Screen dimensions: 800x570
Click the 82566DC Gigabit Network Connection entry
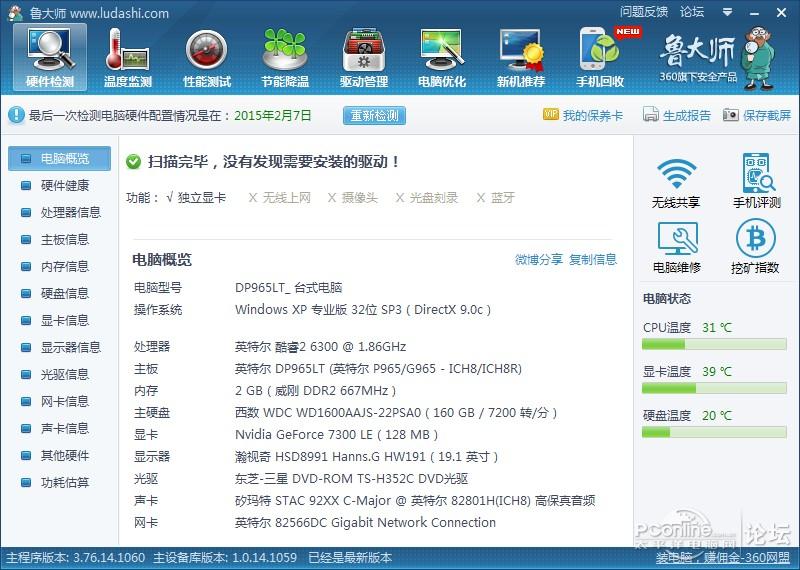coord(365,523)
